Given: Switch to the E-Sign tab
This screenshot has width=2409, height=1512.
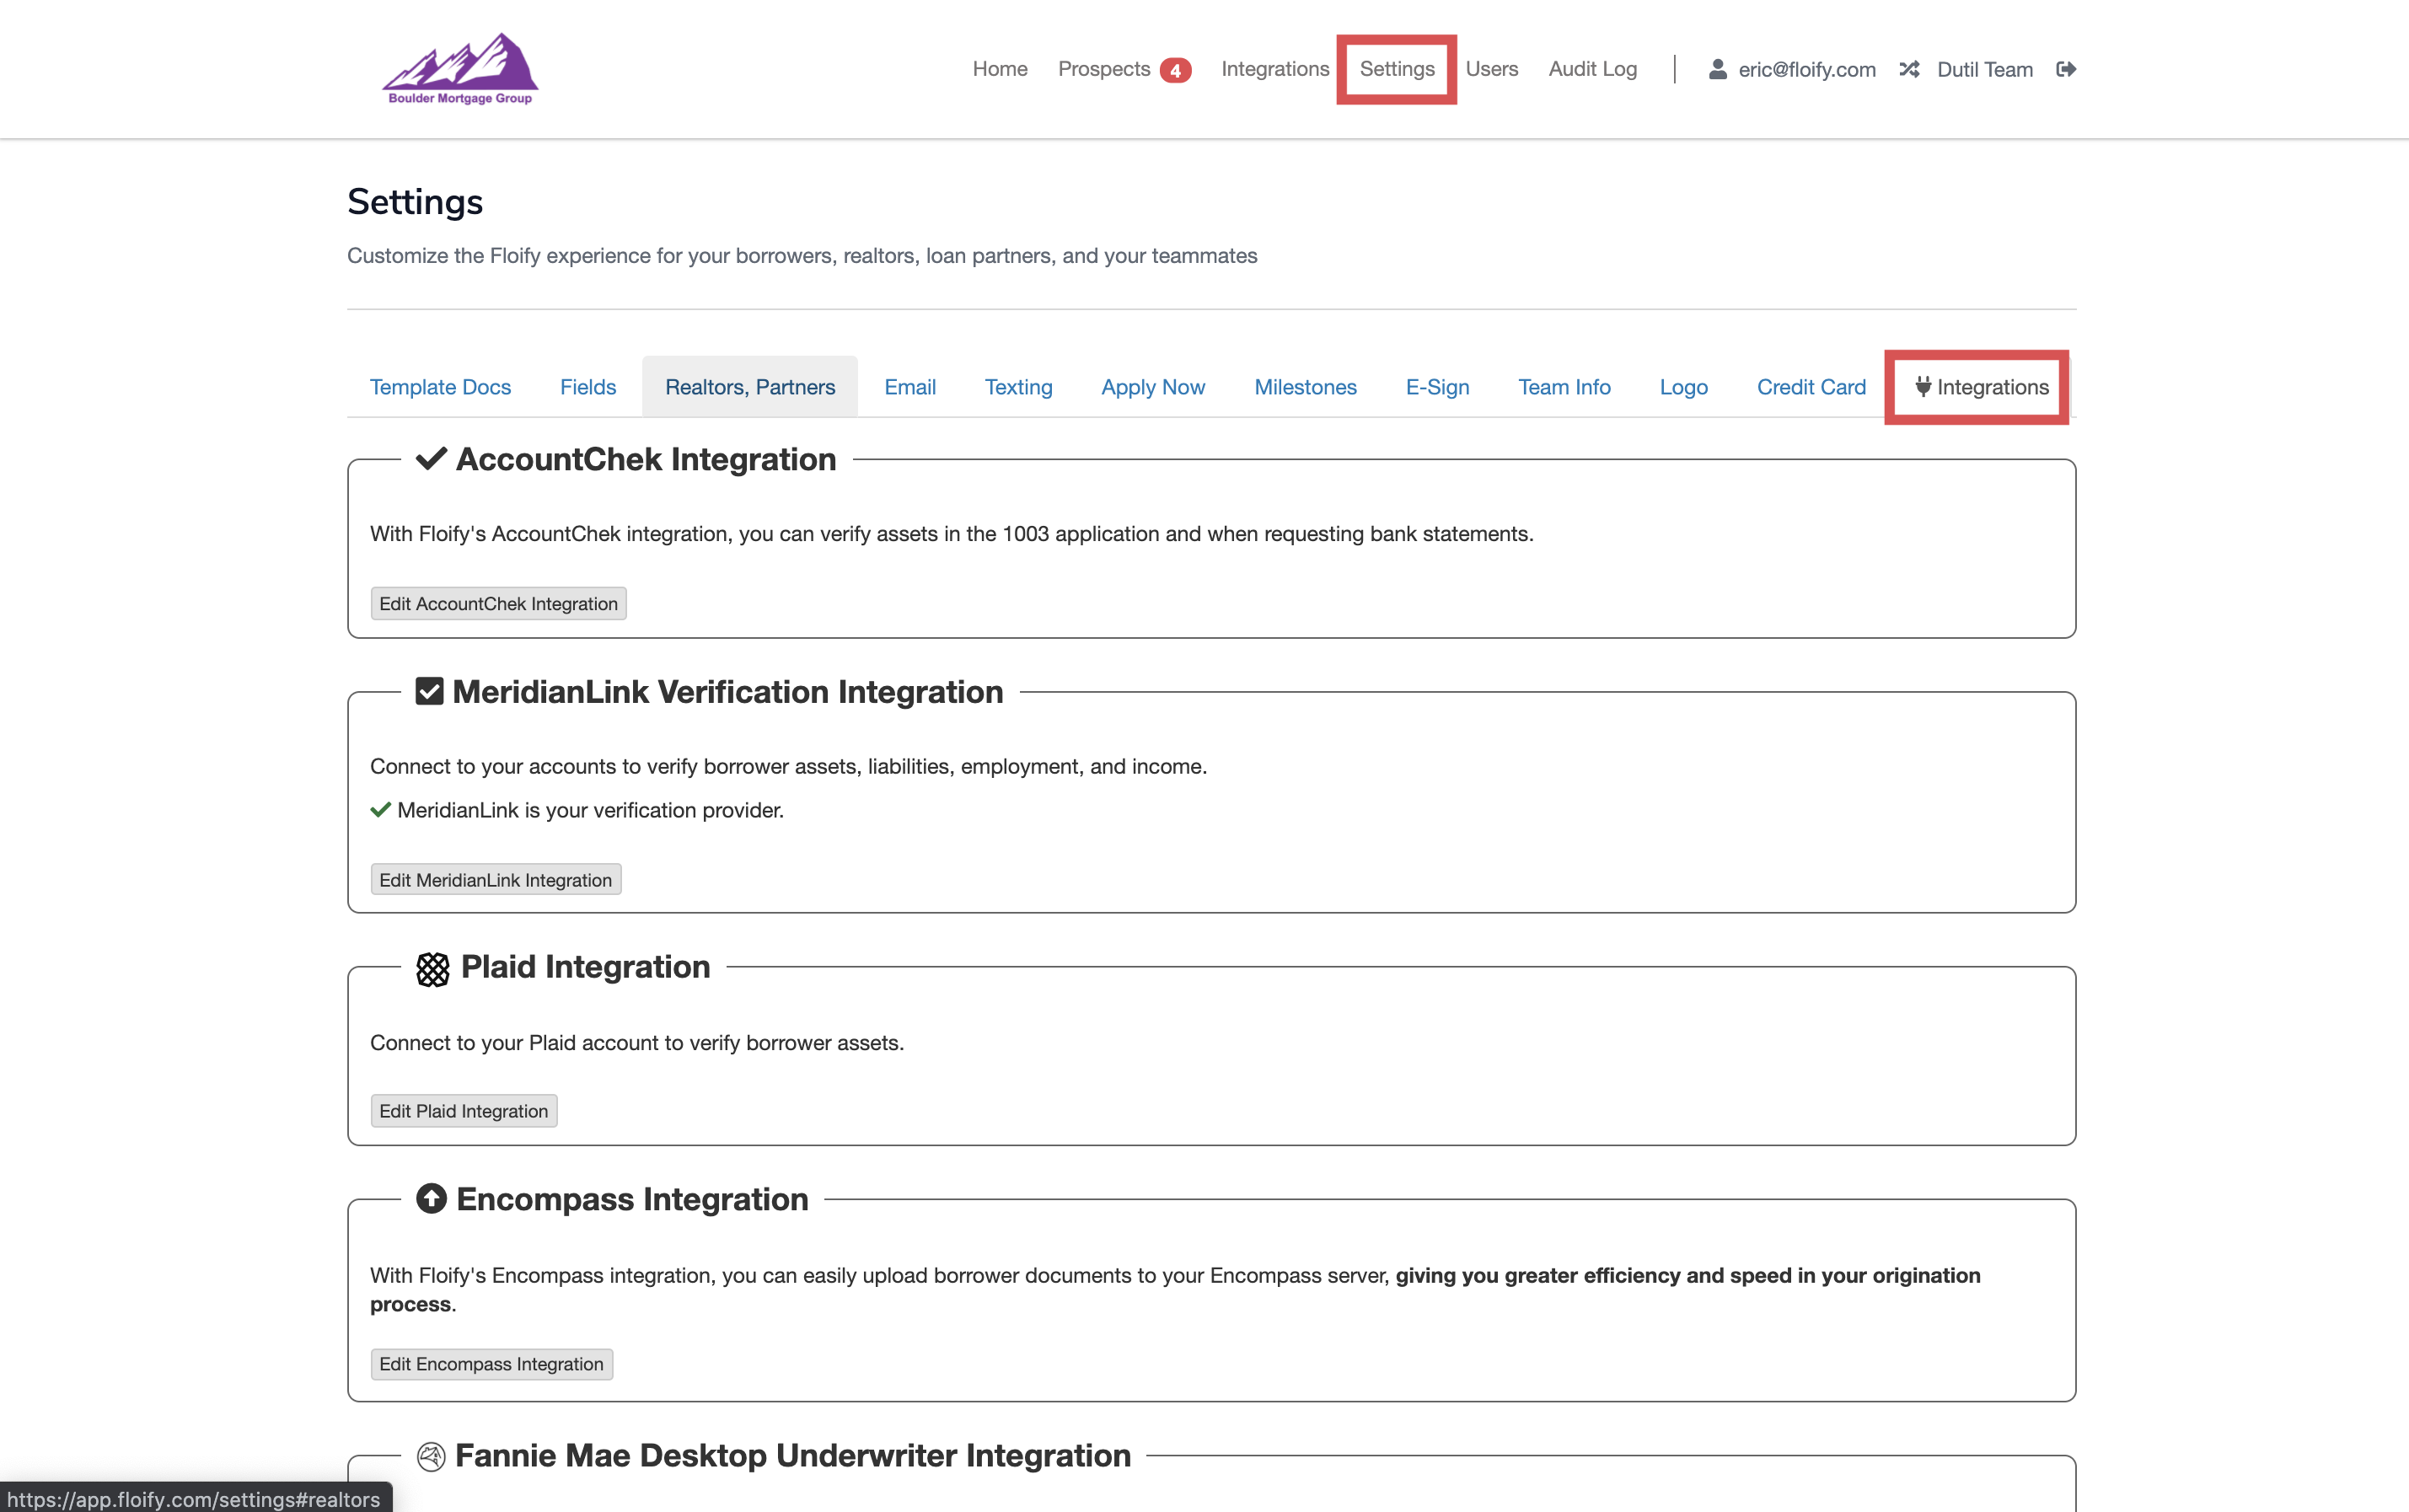Looking at the screenshot, I should click(1437, 387).
